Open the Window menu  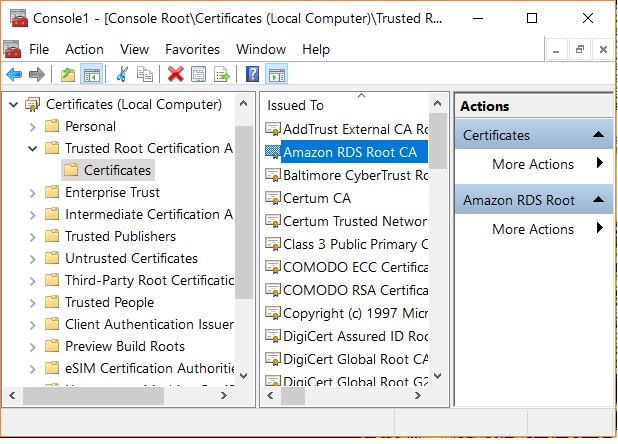(x=261, y=49)
